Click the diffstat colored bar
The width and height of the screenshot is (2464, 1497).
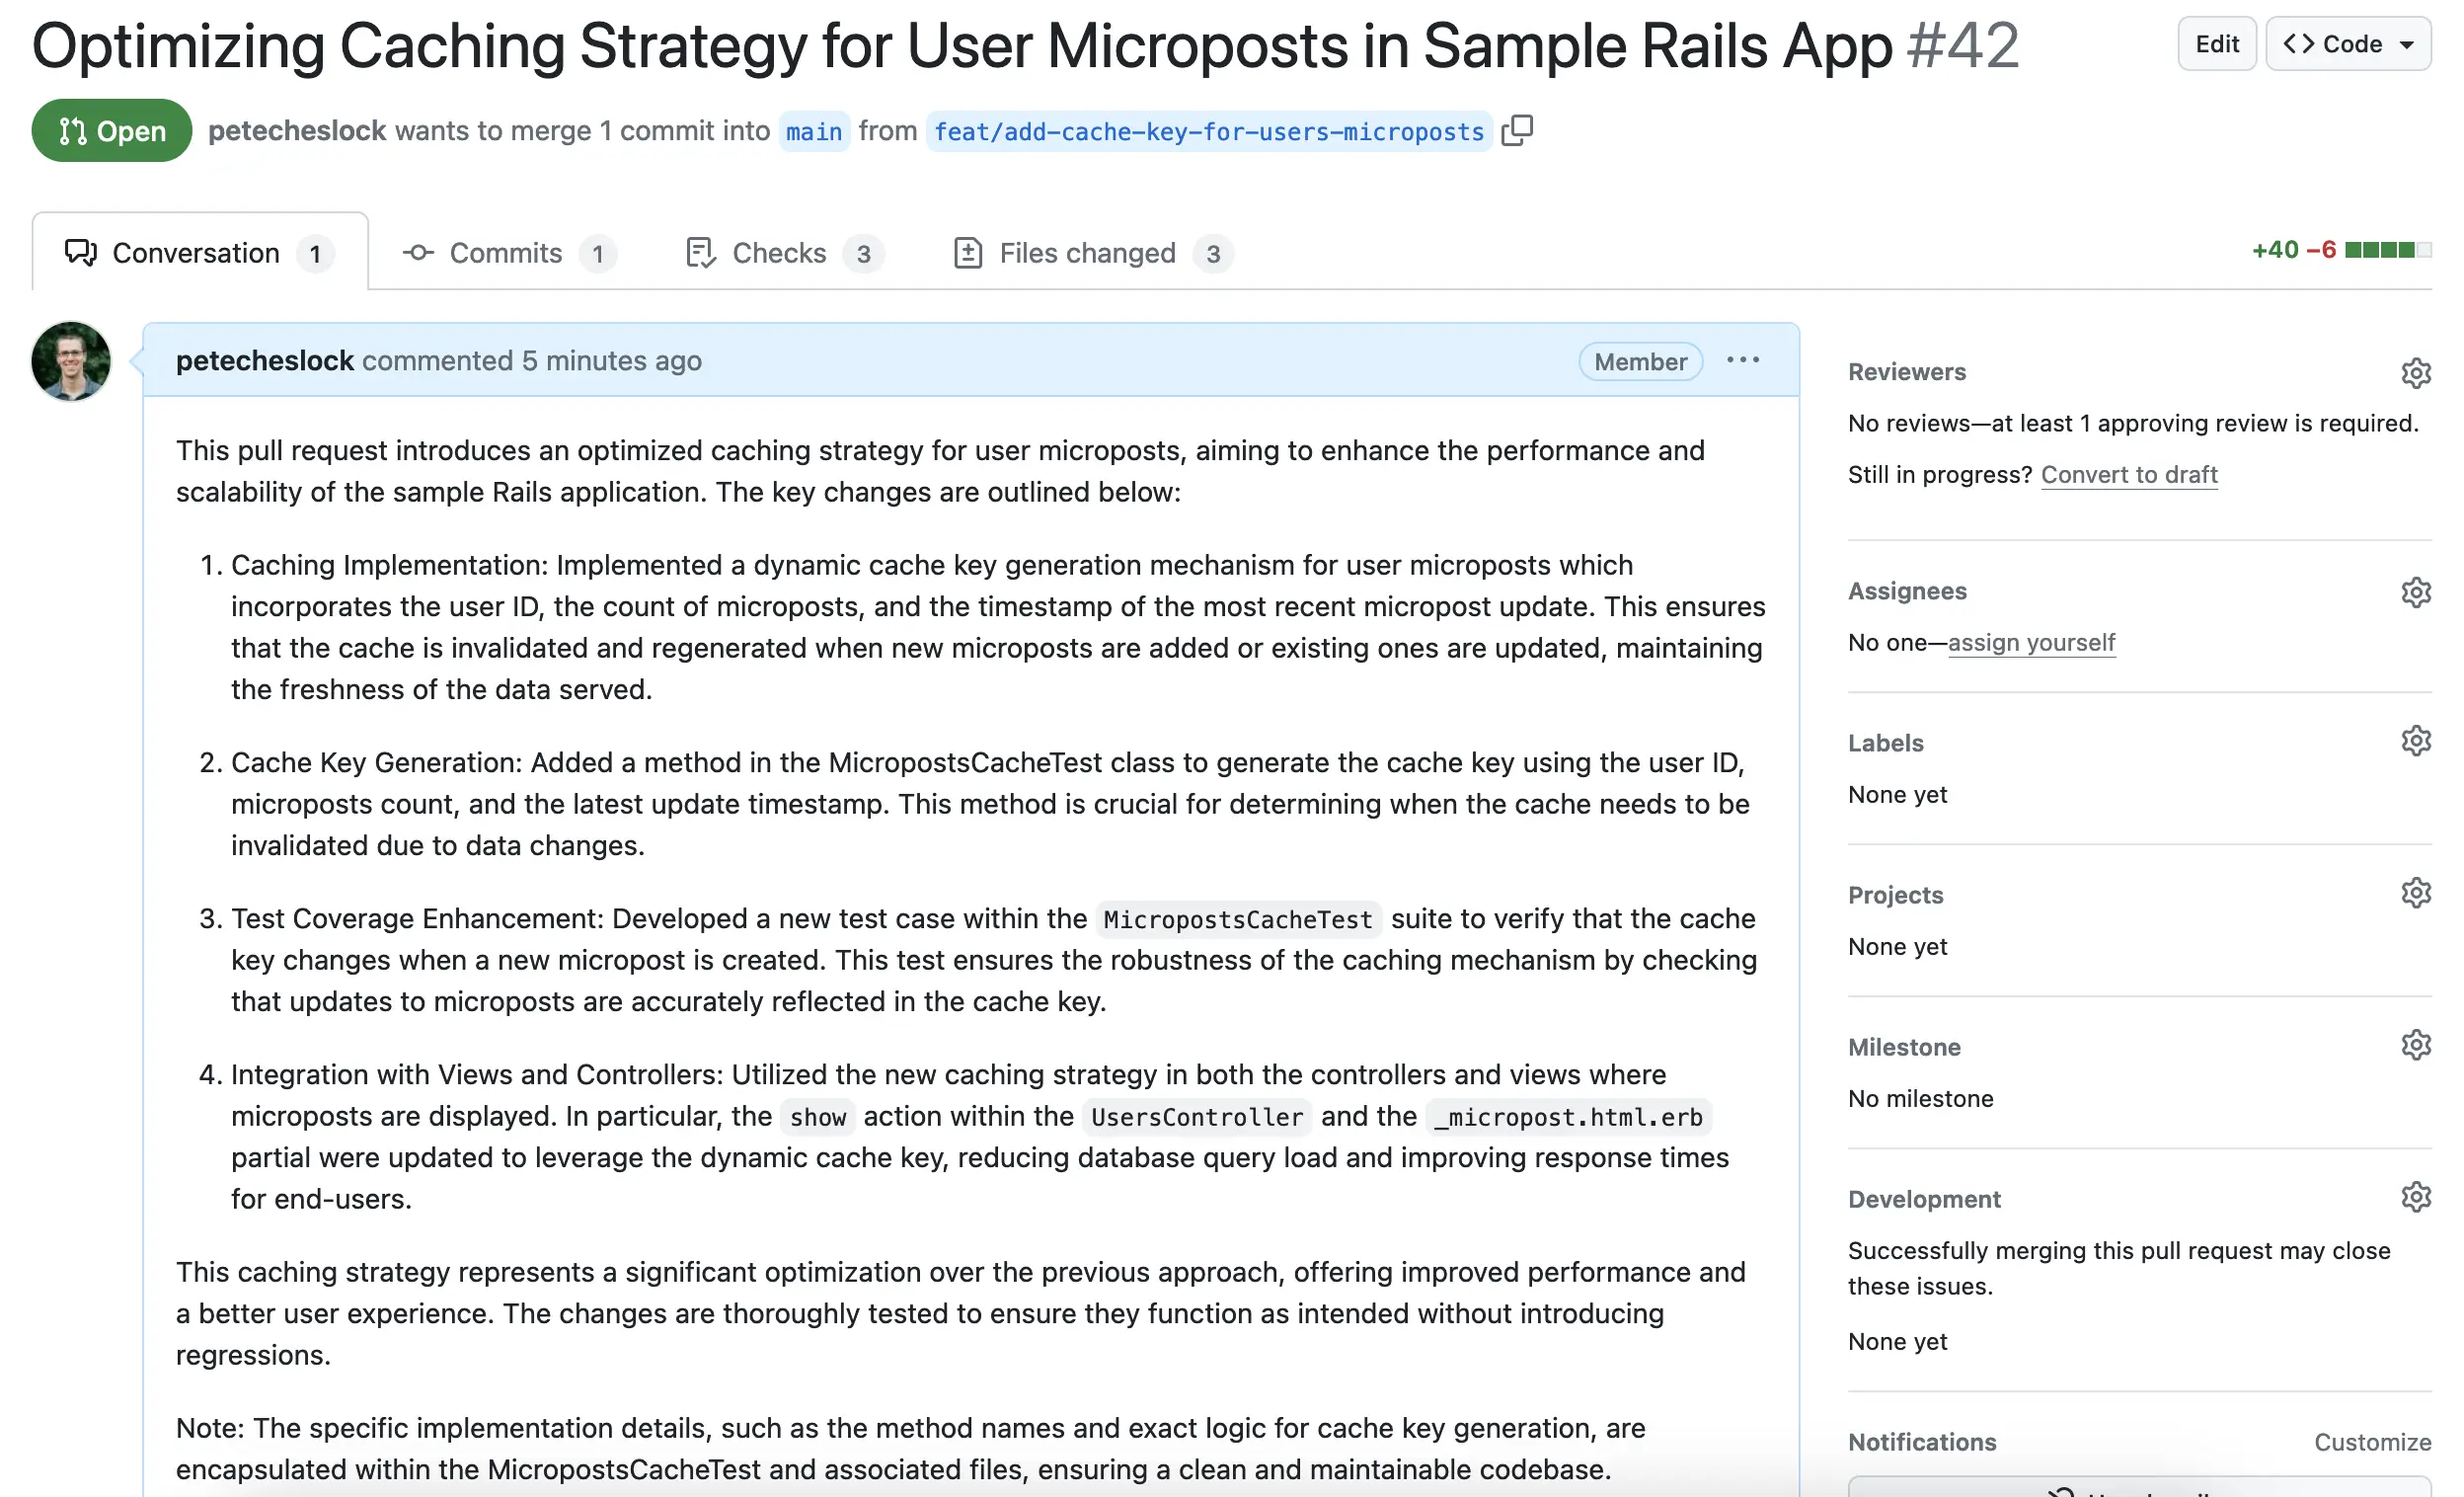[2387, 250]
